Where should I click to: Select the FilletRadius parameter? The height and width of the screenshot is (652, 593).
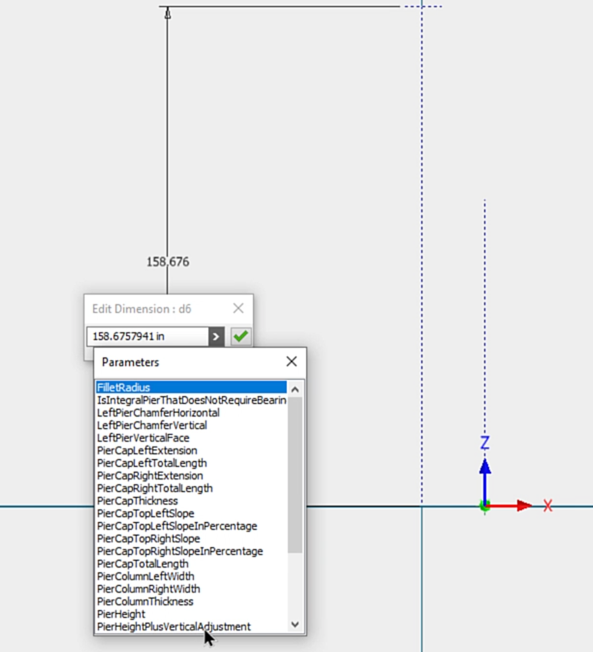coord(191,388)
